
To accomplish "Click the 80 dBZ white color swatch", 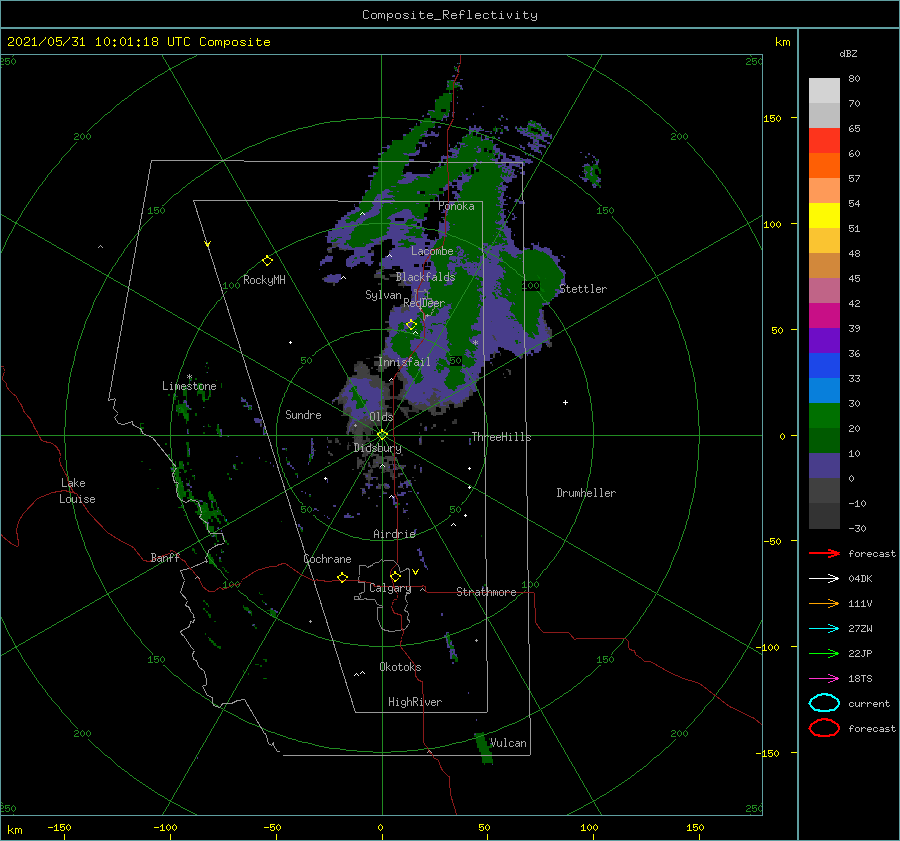I will [824, 91].
